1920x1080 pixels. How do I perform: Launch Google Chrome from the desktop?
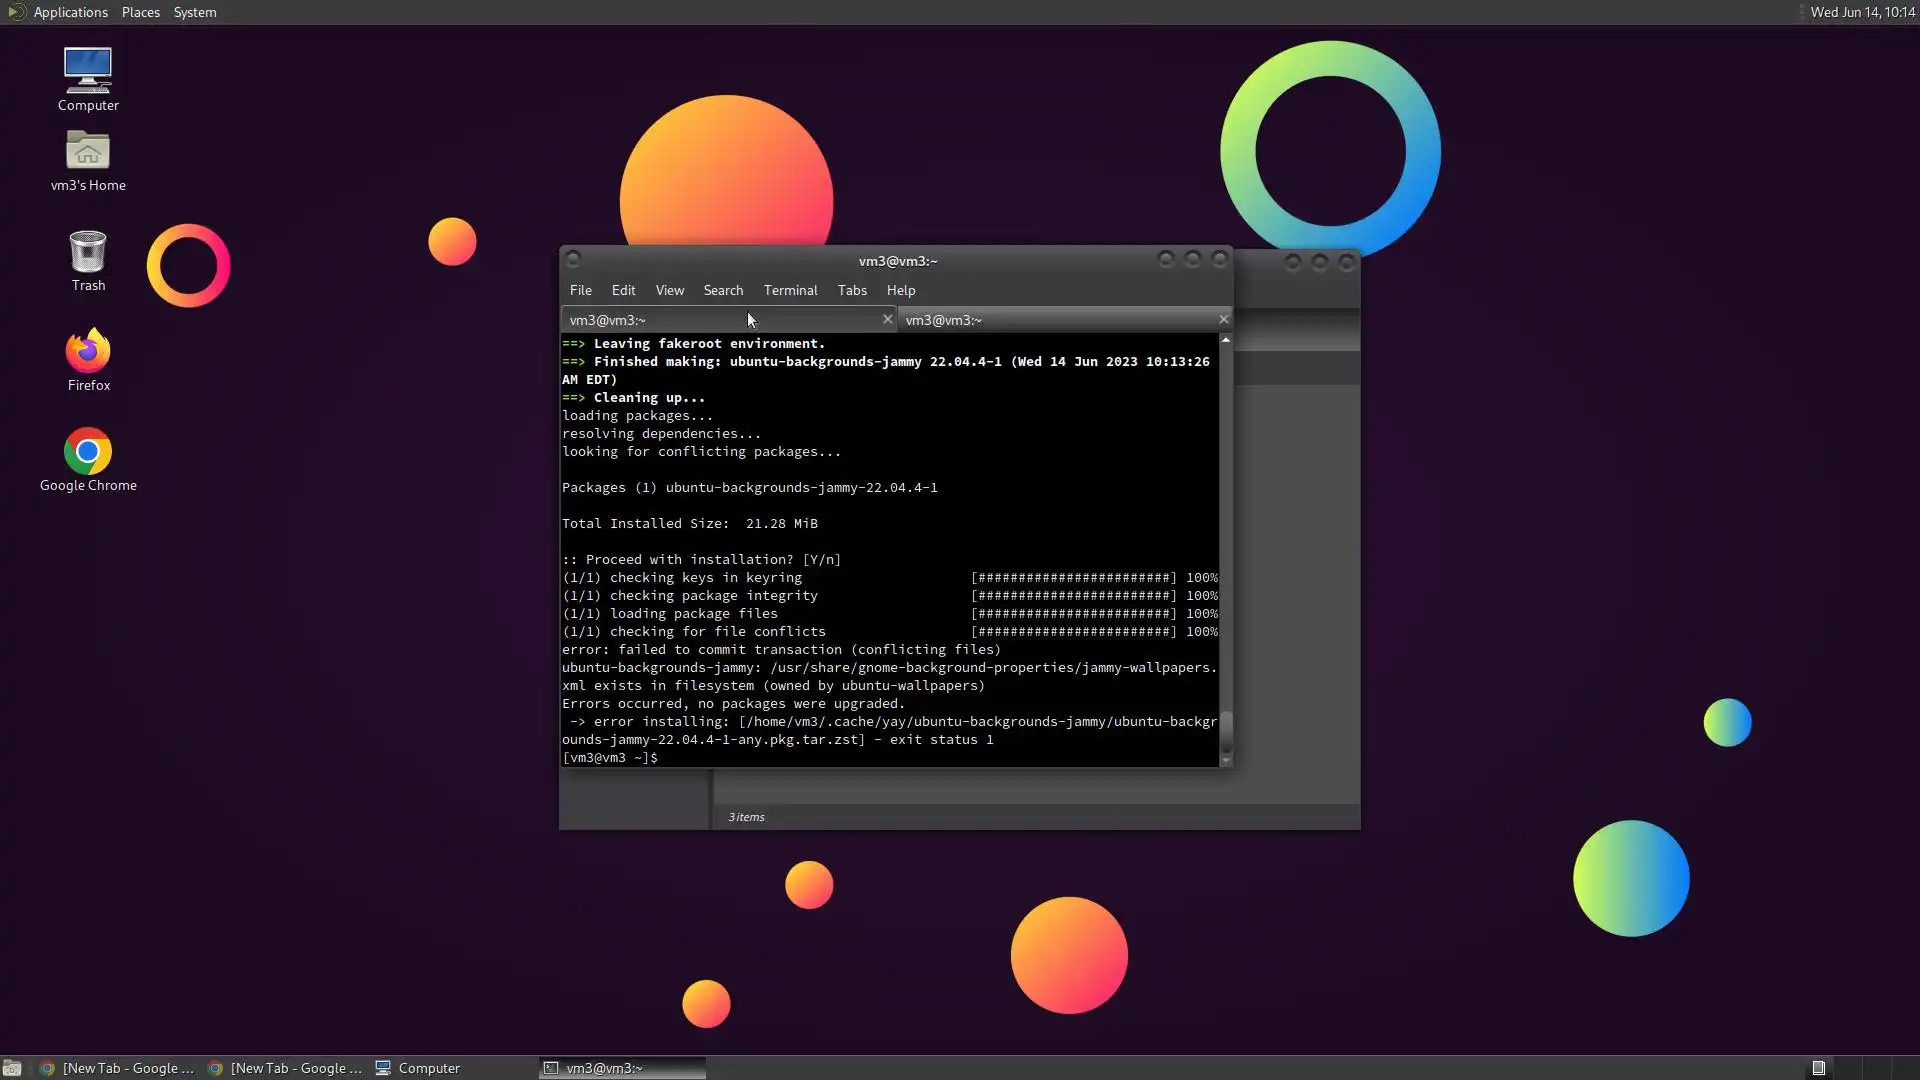pos(88,460)
